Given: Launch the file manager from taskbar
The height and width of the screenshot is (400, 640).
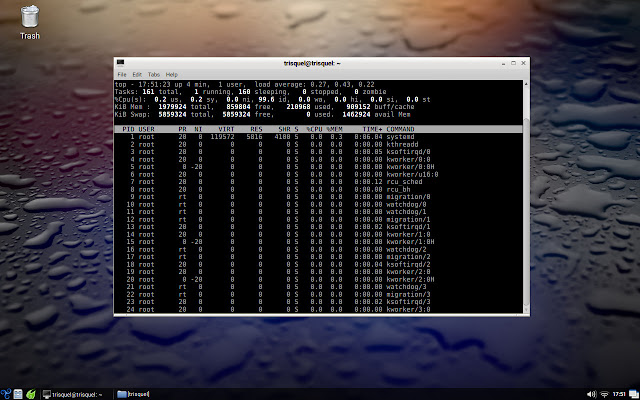Looking at the screenshot, I should (18, 394).
